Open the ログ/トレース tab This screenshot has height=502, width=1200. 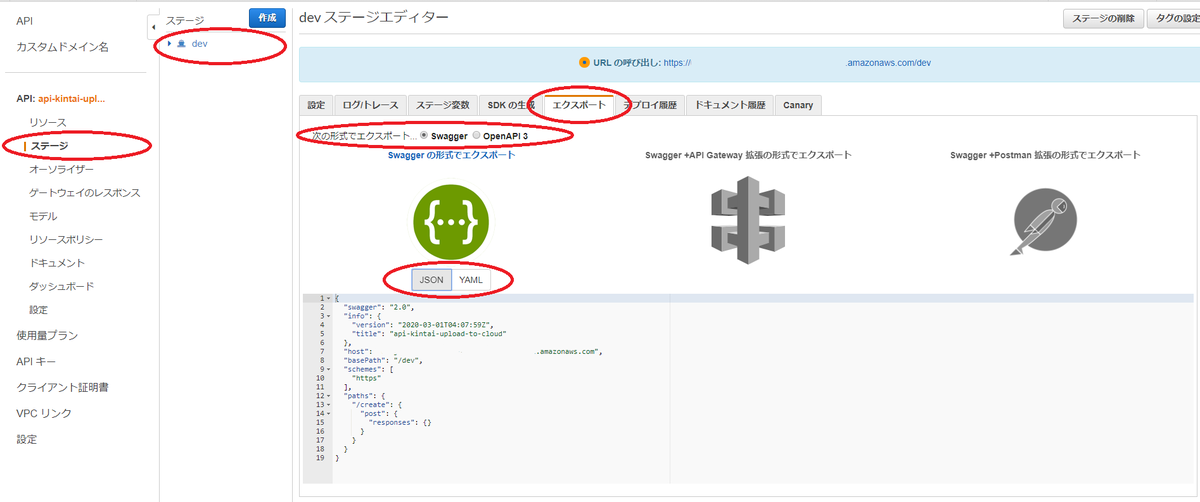coord(370,105)
